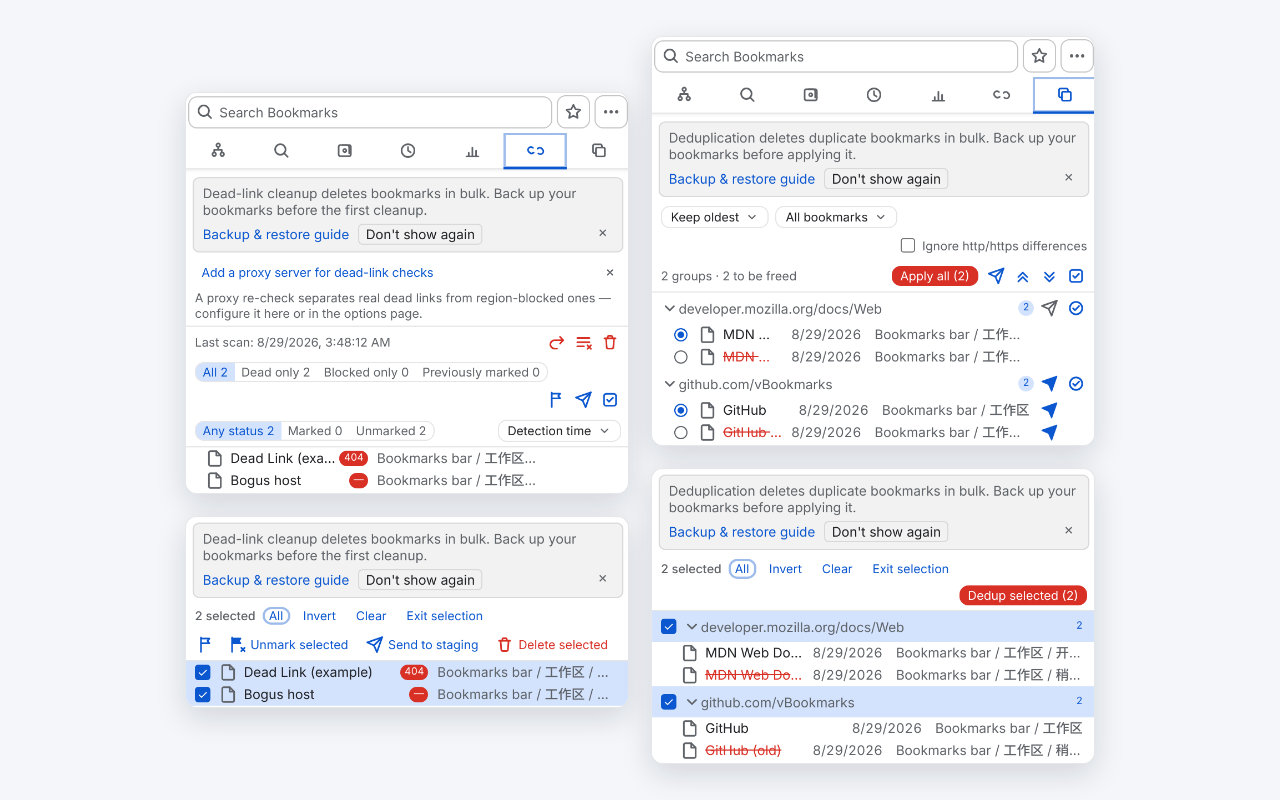
Task: Uncheck the github.com/vBookmarks group checkbox
Action: pos(669,702)
